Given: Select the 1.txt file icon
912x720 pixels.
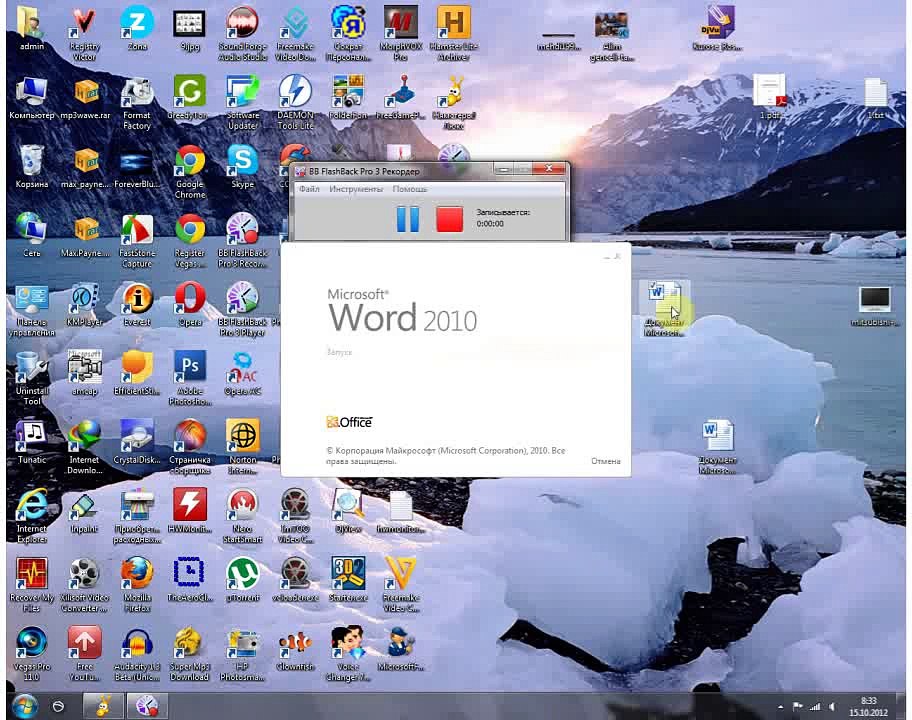Looking at the screenshot, I should point(875,98).
